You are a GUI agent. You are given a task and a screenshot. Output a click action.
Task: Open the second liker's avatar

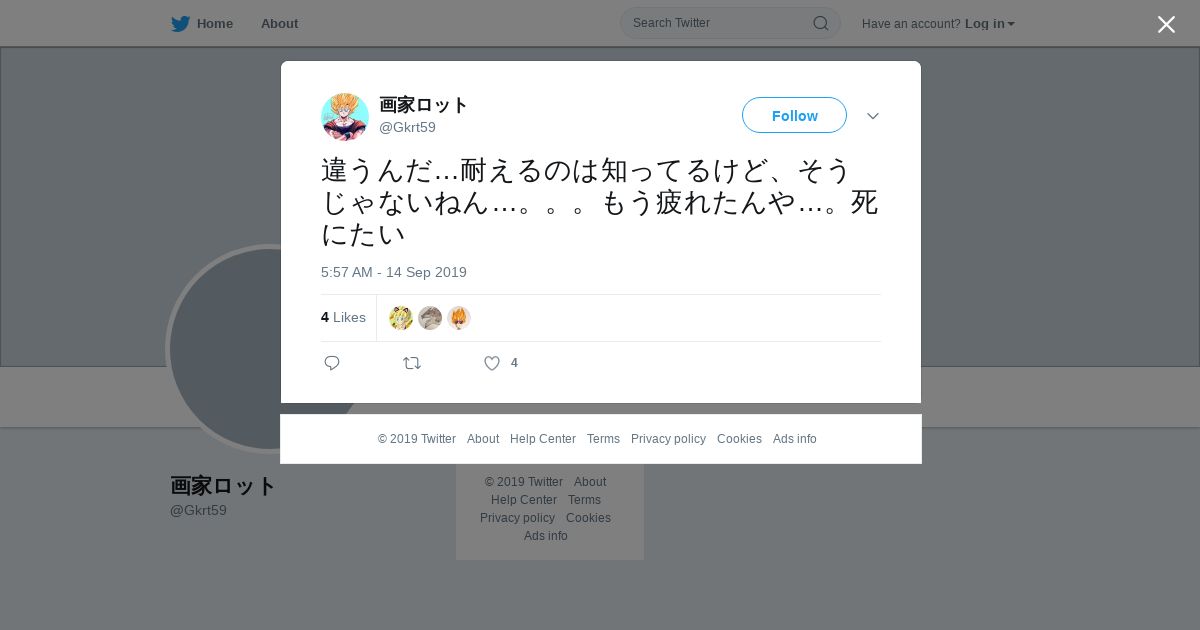(430, 318)
